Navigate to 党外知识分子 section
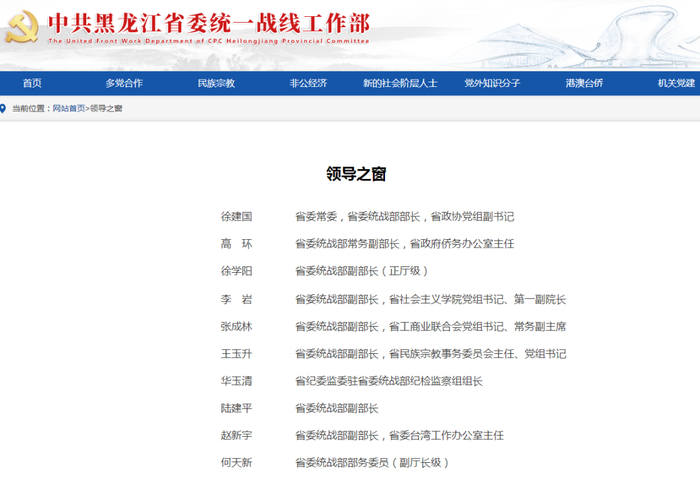The height and width of the screenshot is (479, 700). tap(492, 83)
